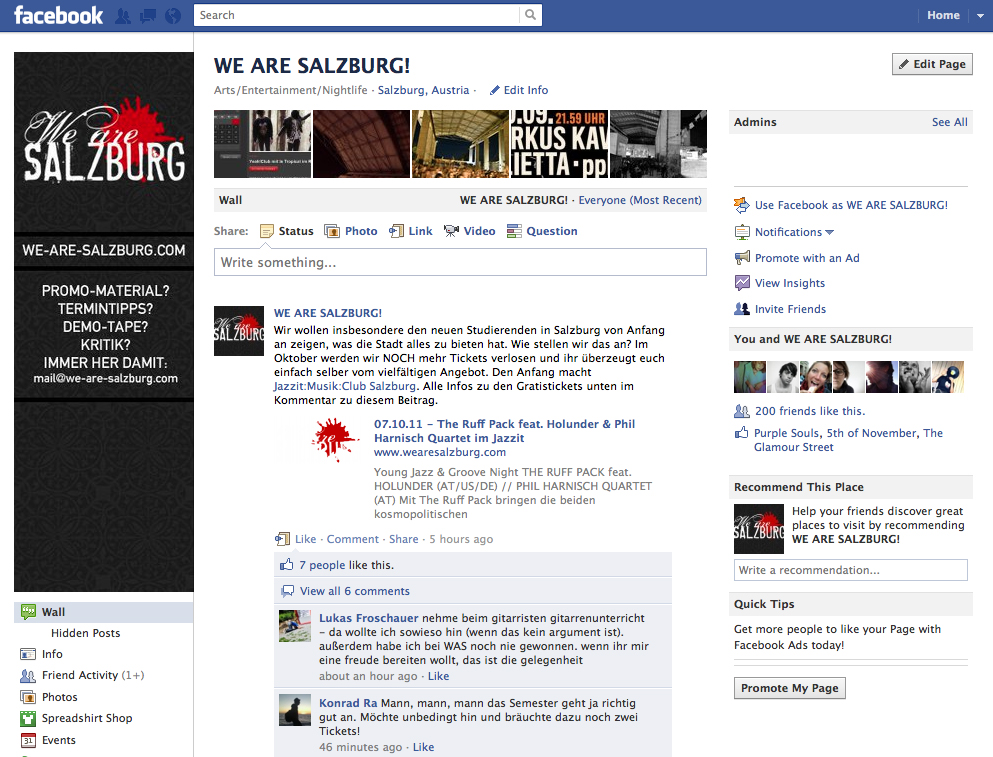Open the Events sidebar item

(x=59, y=740)
